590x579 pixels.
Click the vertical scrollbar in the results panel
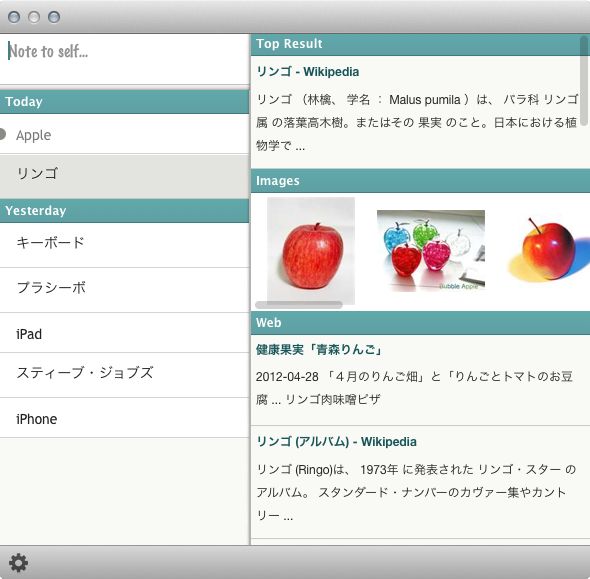point(584,81)
